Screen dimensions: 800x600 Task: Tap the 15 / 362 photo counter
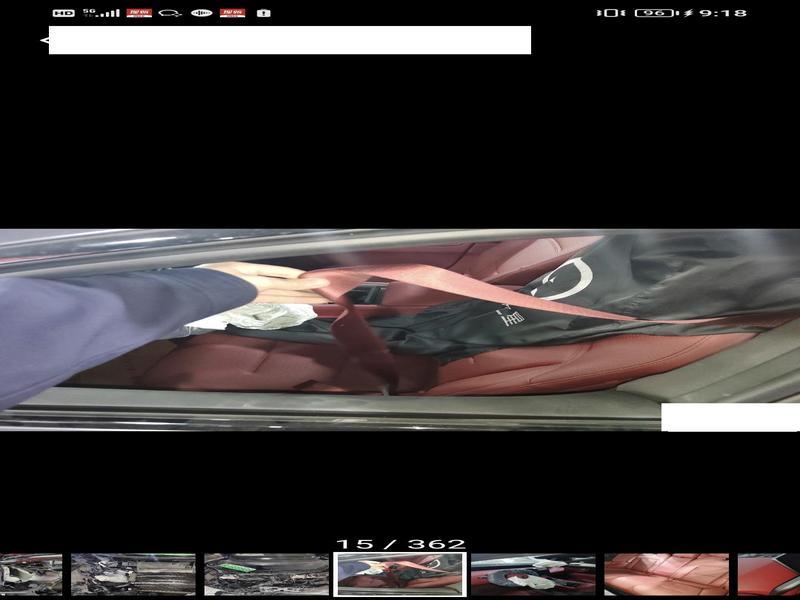click(x=400, y=544)
